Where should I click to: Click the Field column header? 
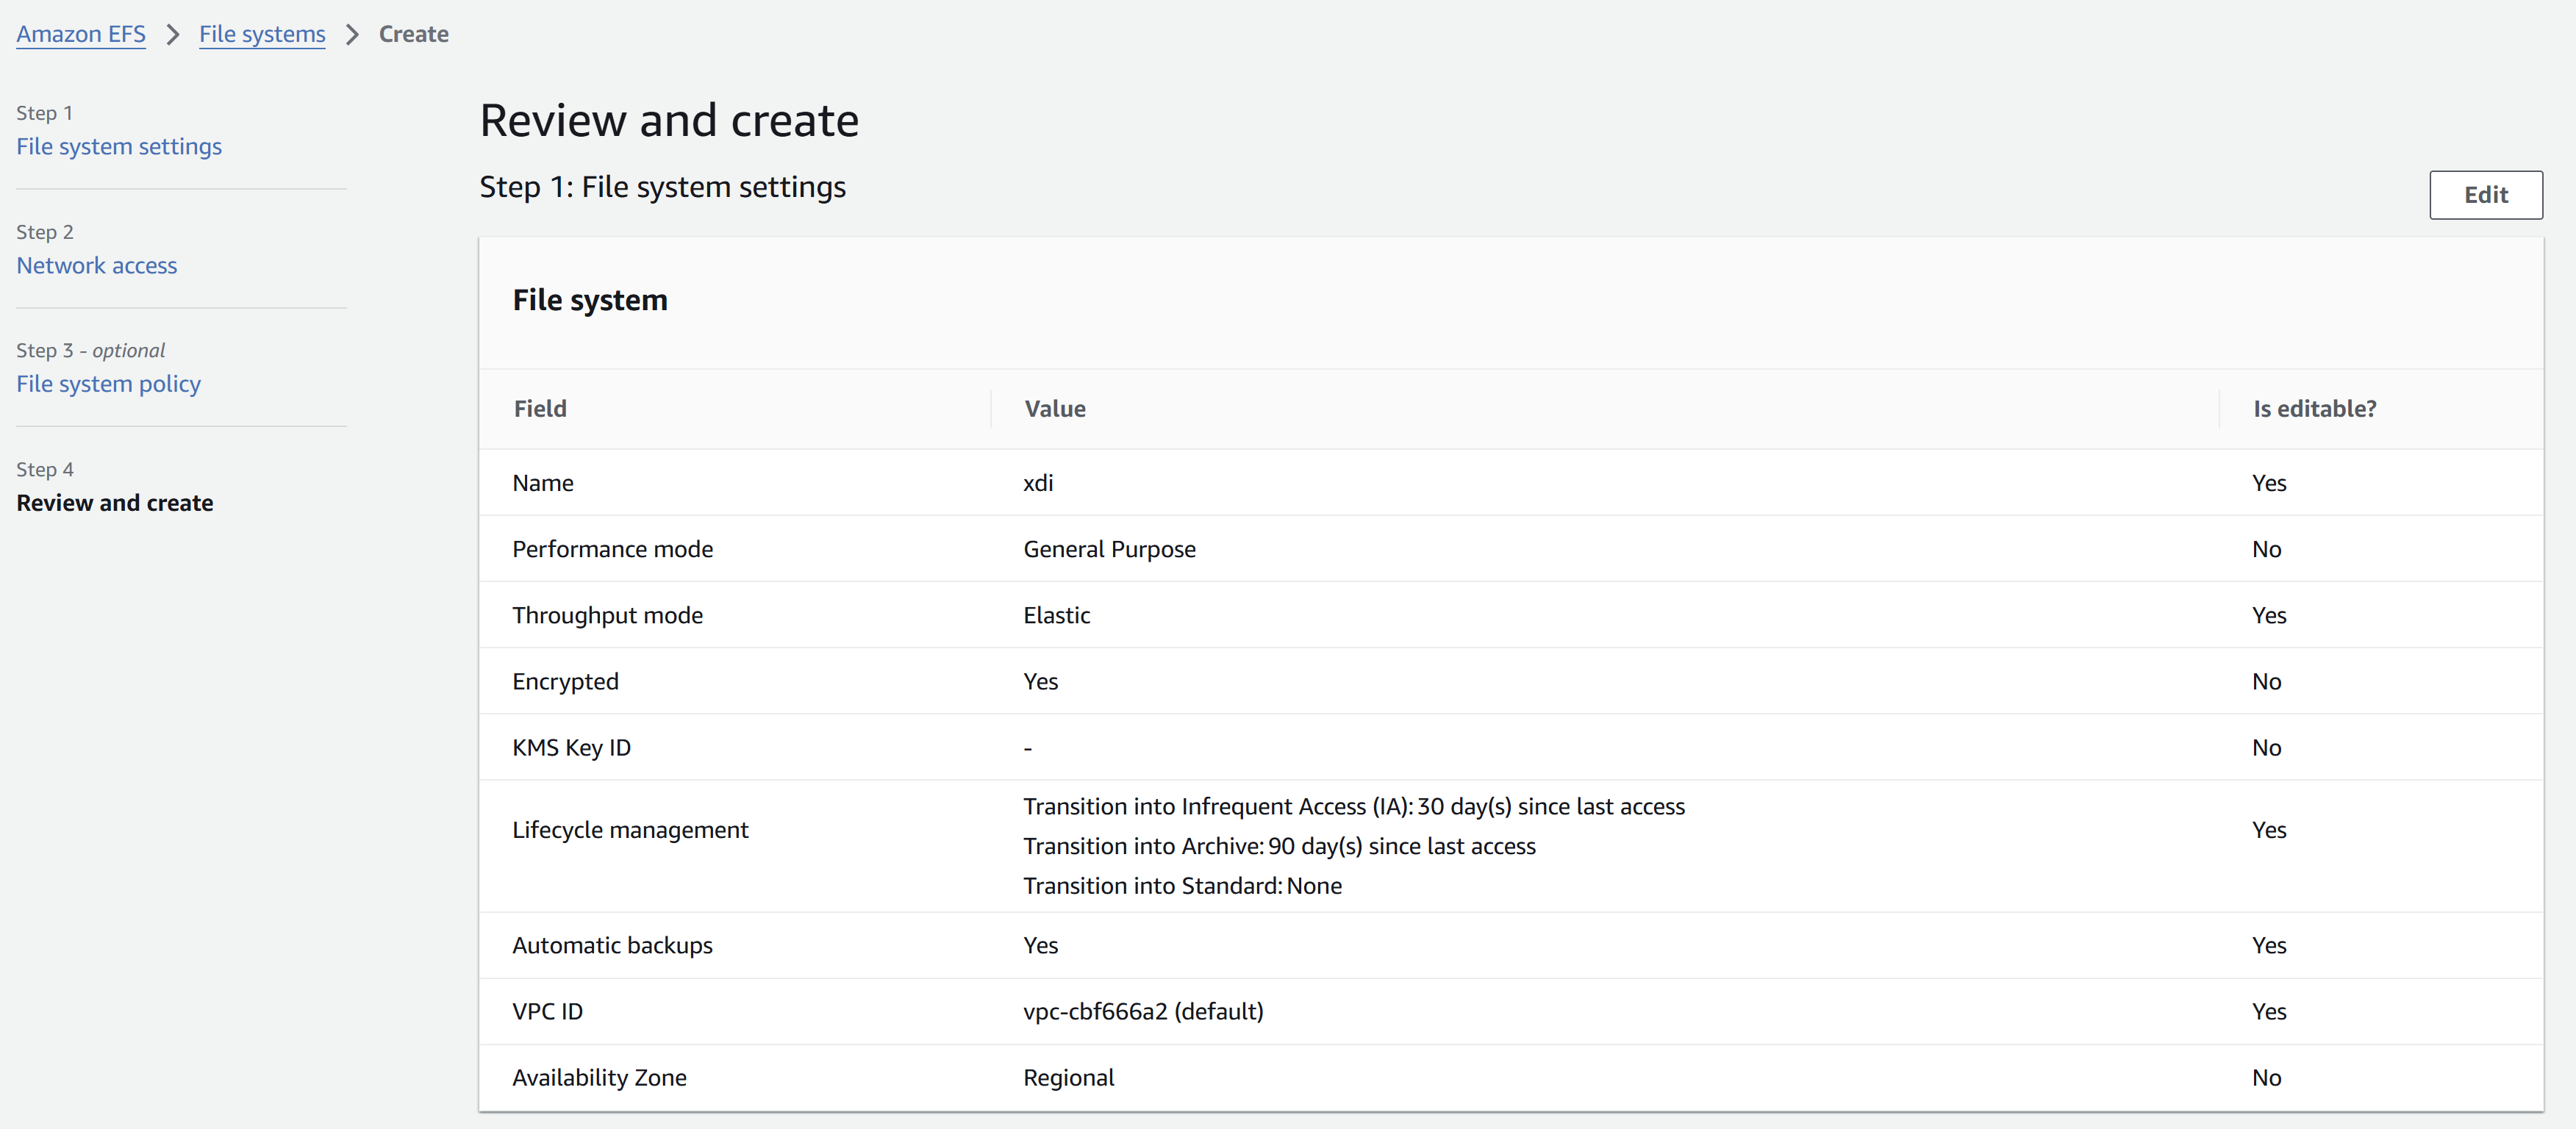pos(540,409)
